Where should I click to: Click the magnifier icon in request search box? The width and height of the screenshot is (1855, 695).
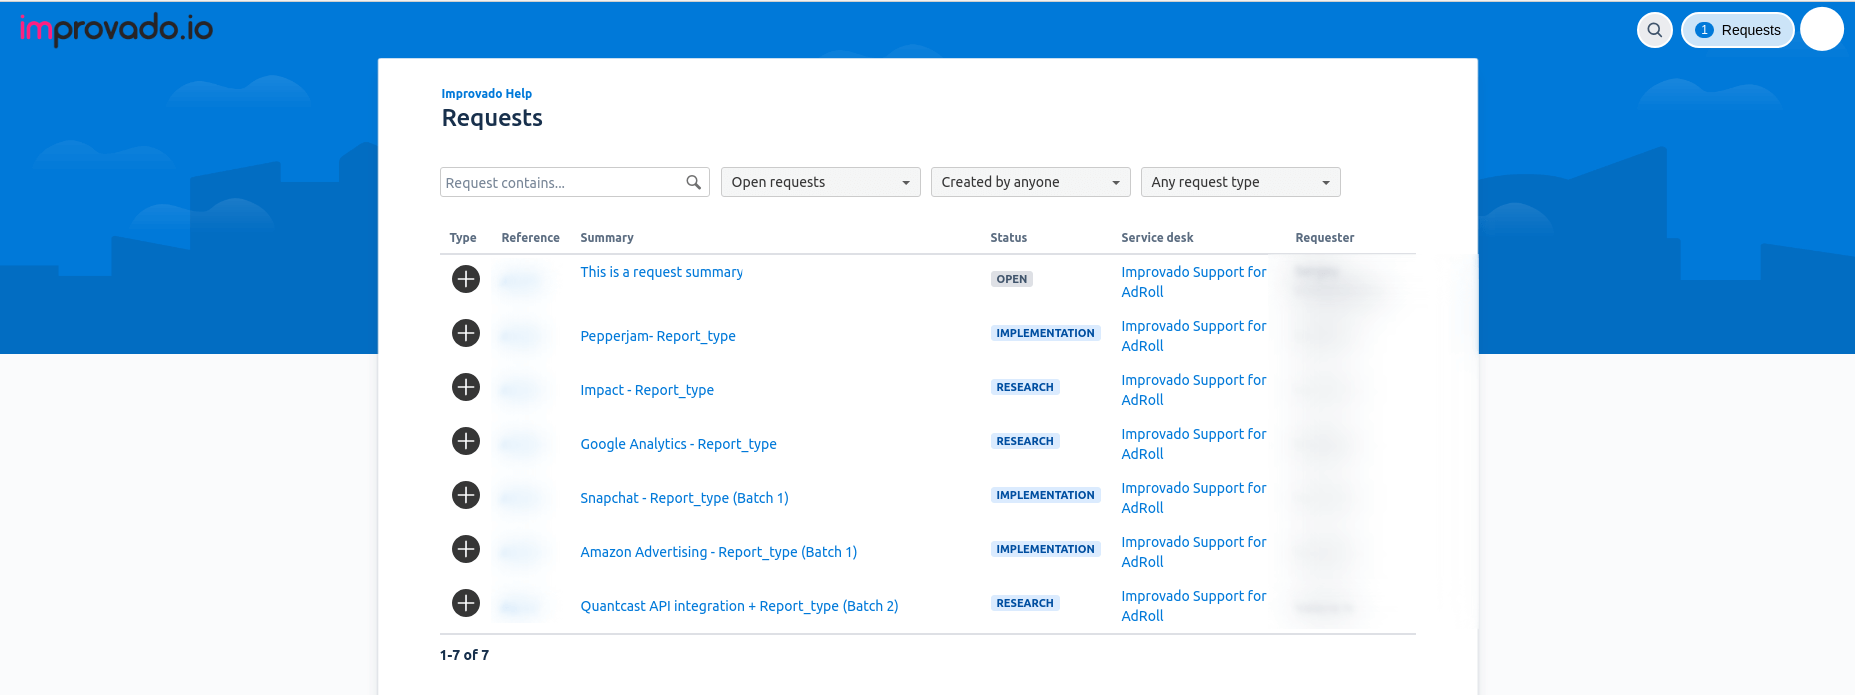[x=693, y=182]
